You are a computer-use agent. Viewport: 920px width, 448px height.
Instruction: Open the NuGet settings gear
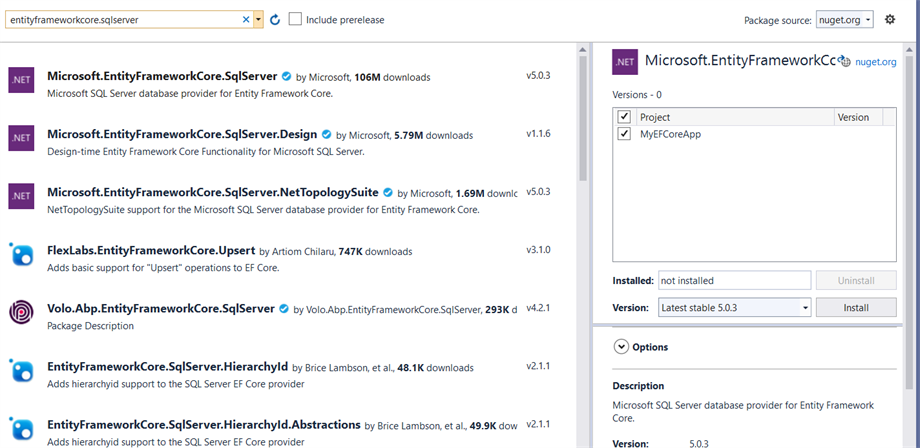tap(890, 19)
